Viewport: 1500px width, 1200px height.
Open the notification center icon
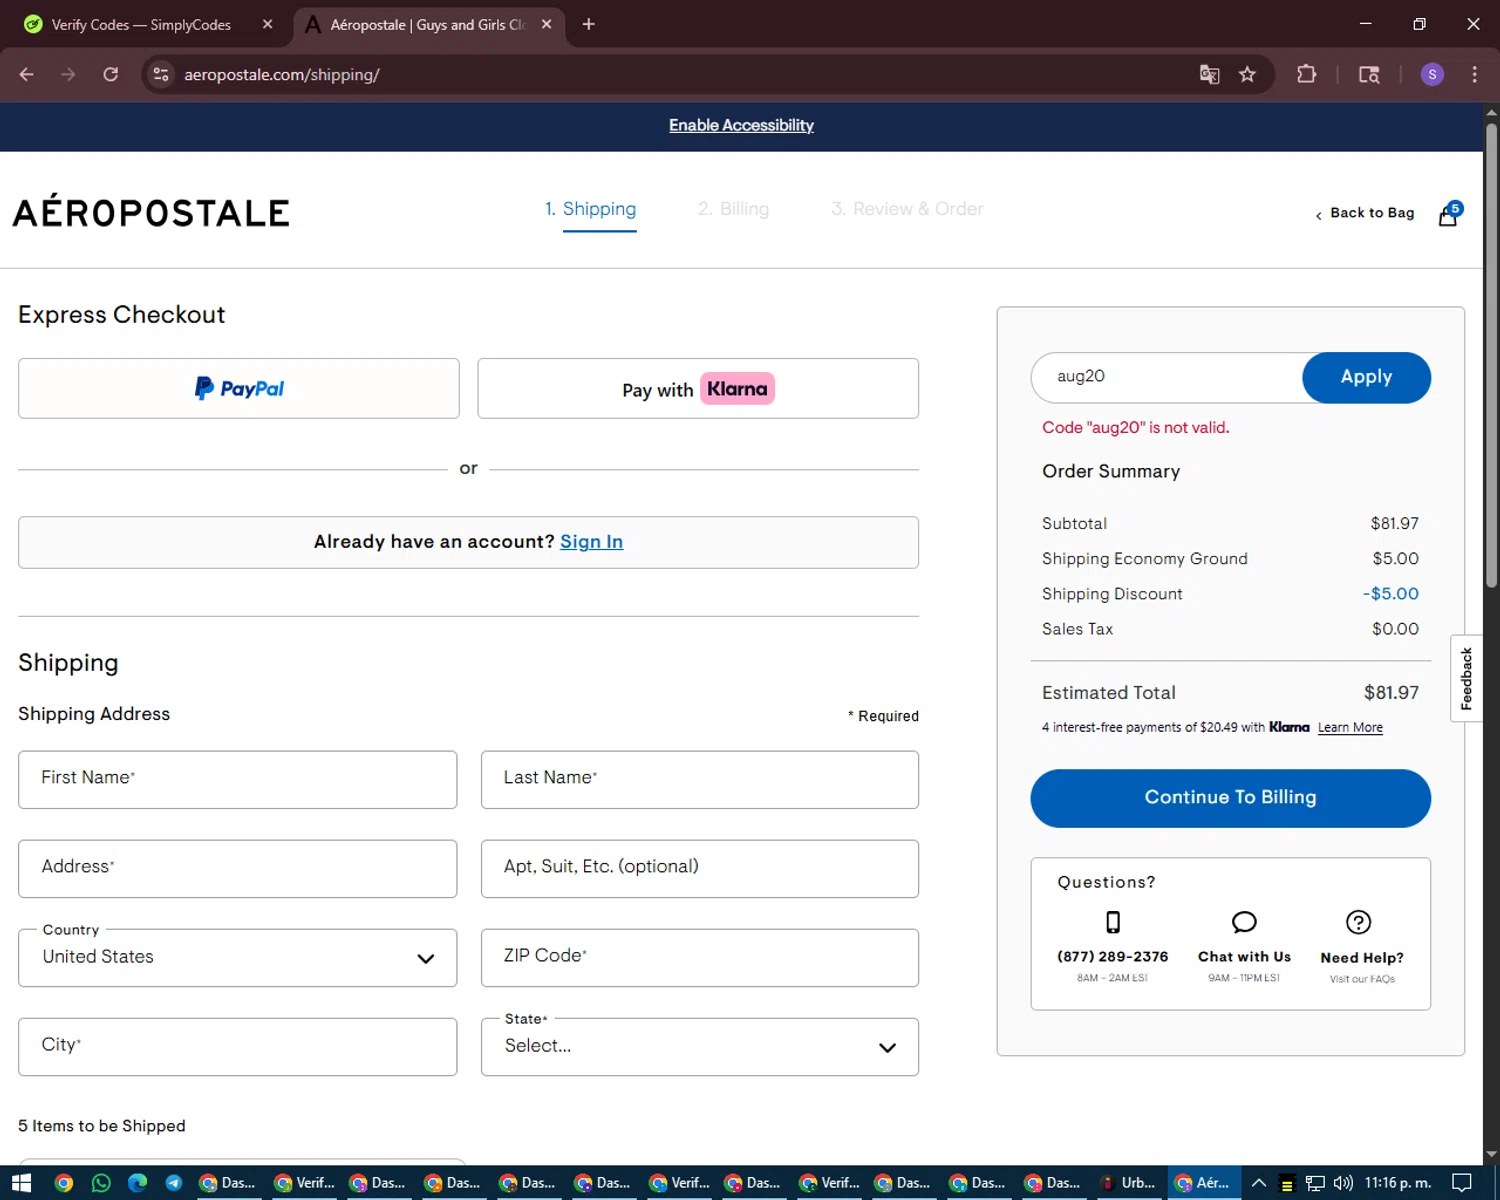tap(1462, 1183)
